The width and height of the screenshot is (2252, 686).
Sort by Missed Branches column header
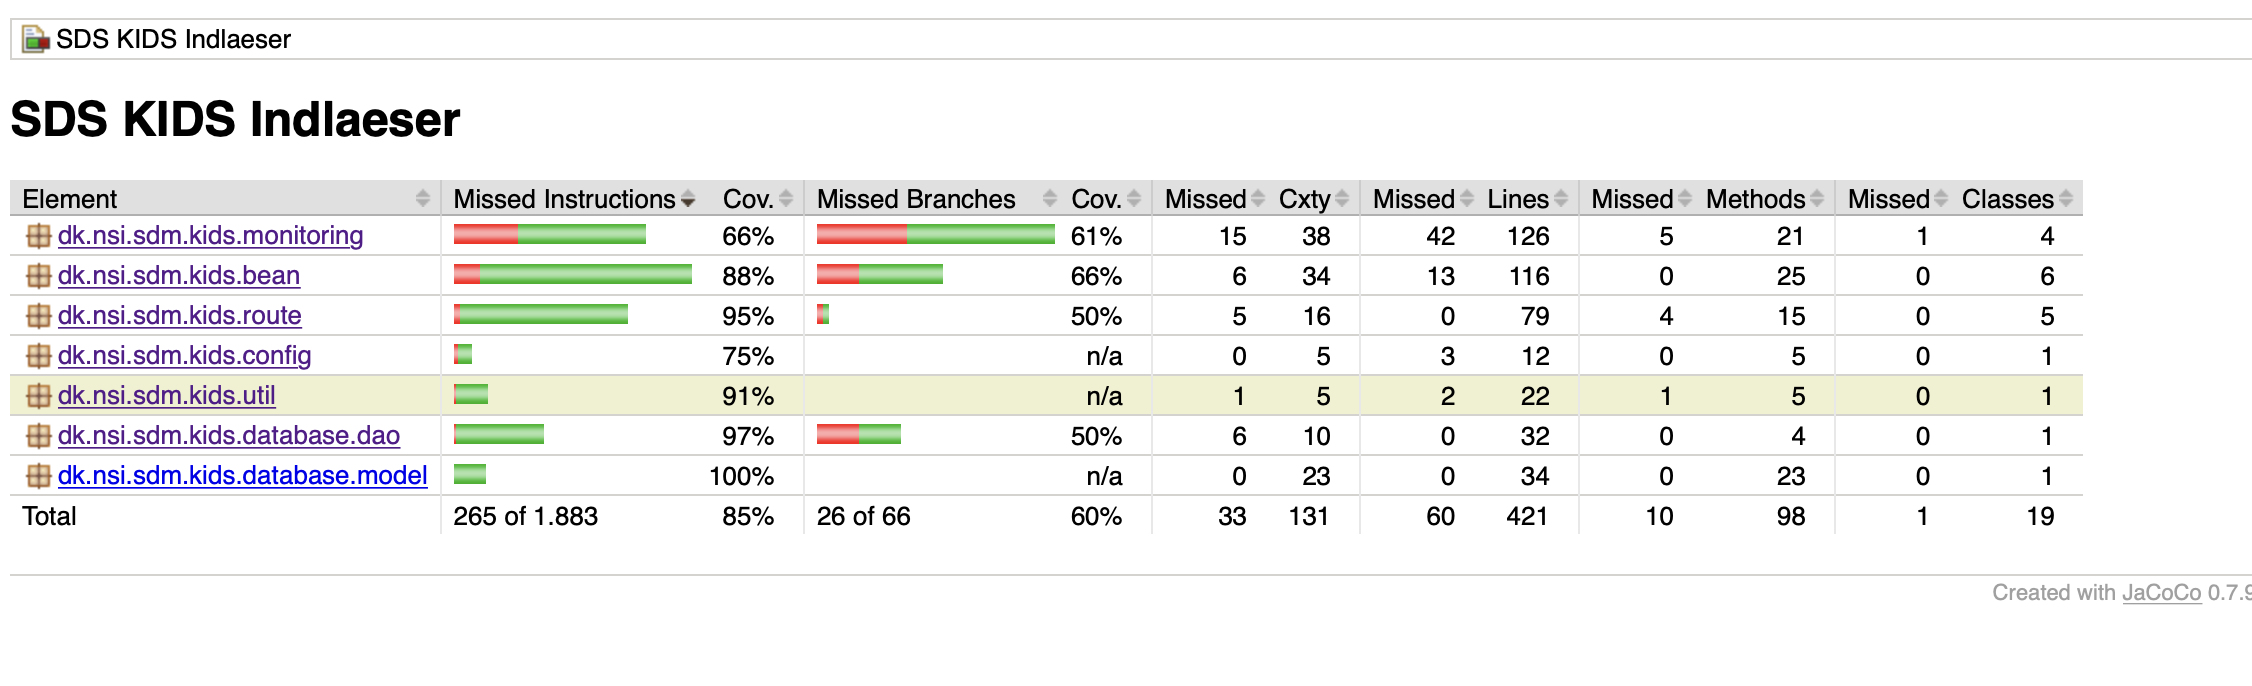tap(915, 199)
